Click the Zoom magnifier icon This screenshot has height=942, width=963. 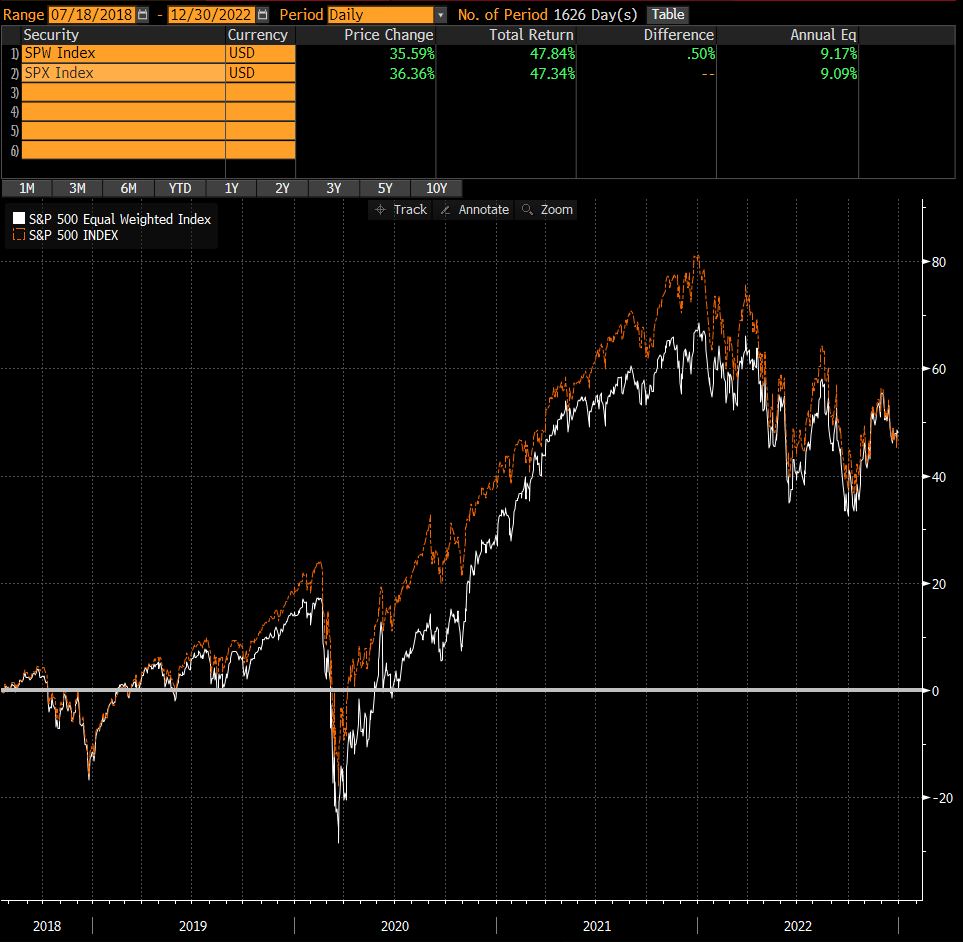coord(527,210)
